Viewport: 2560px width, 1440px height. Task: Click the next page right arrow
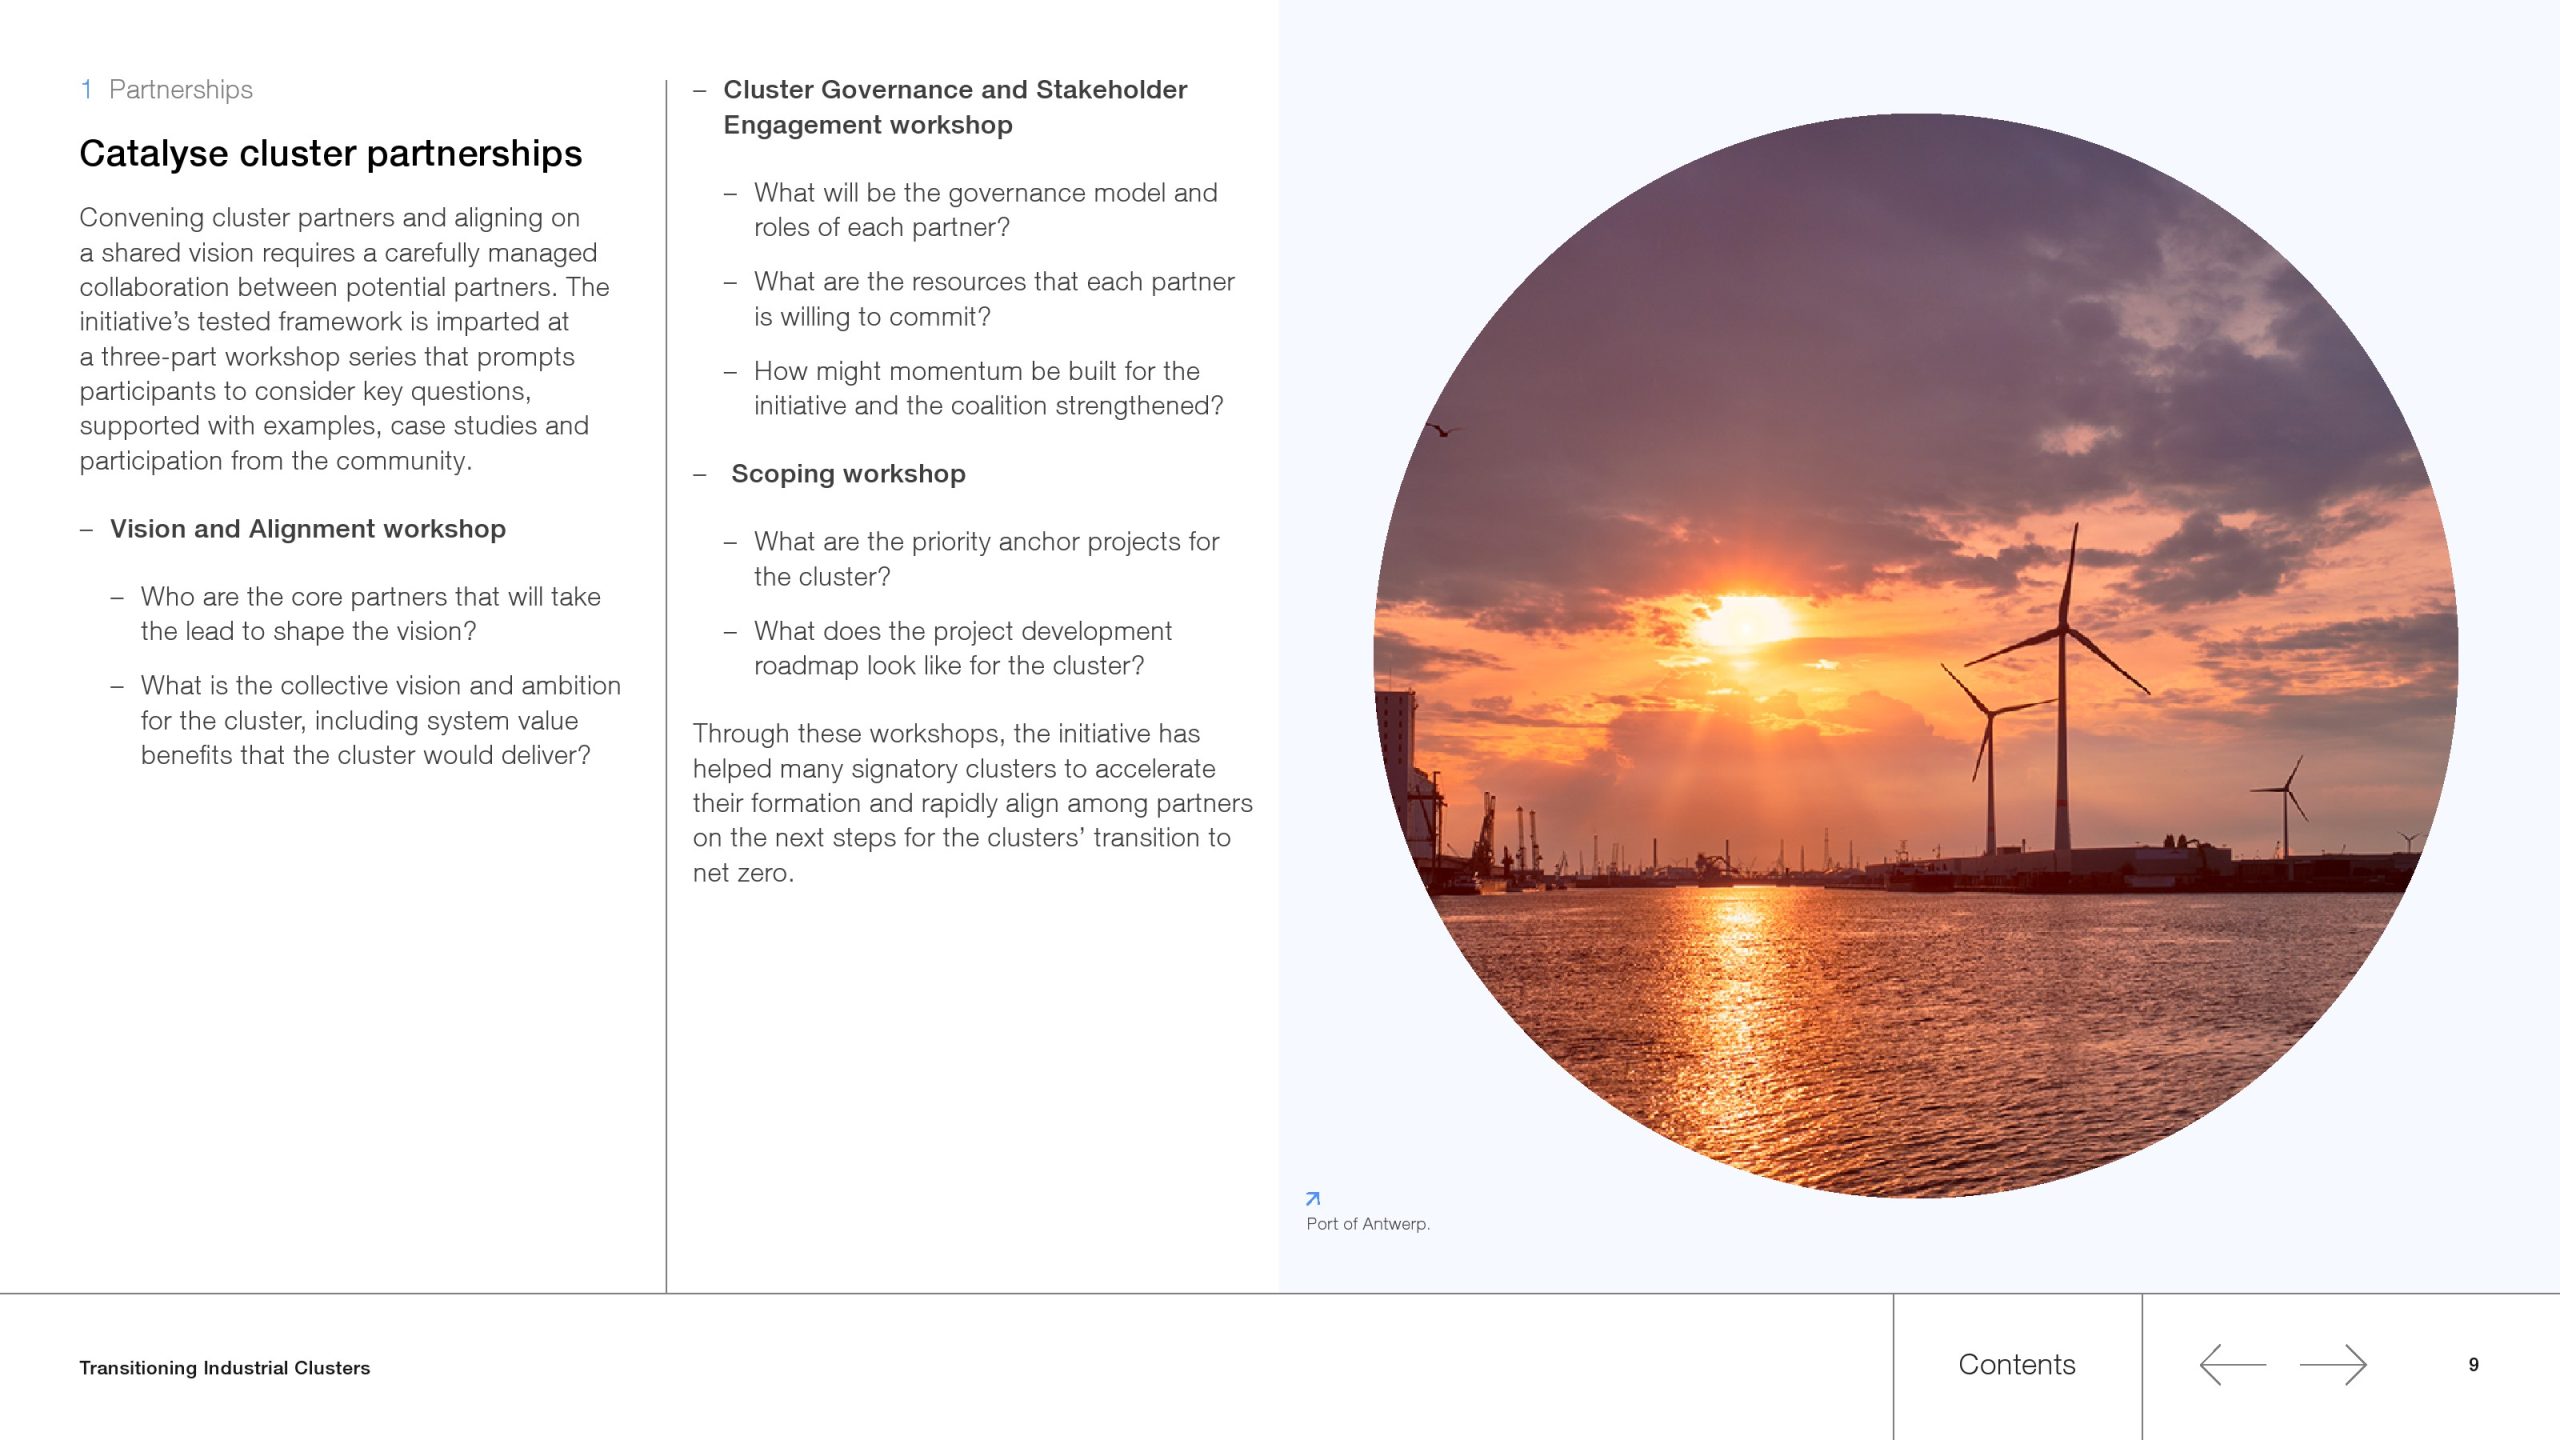click(x=2332, y=1365)
